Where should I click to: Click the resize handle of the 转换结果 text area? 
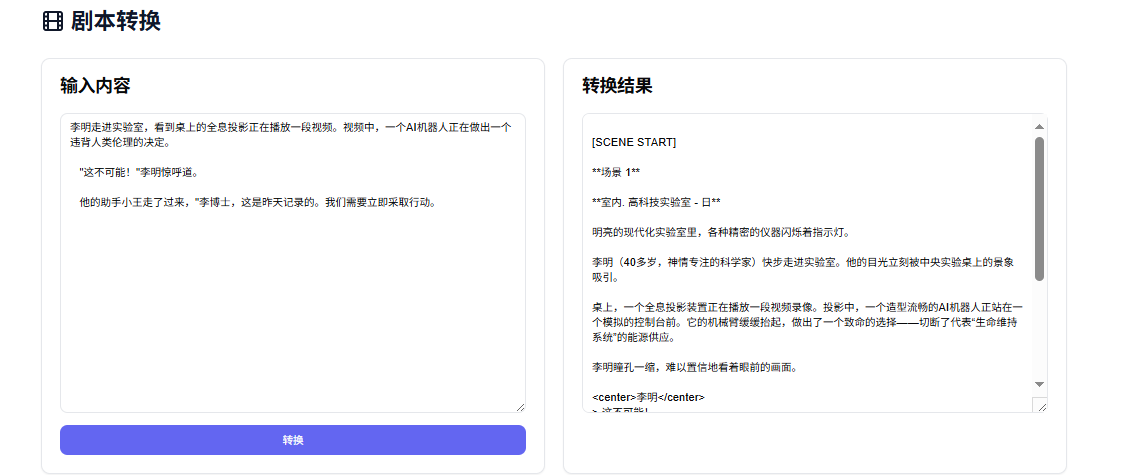click(1041, 406)
